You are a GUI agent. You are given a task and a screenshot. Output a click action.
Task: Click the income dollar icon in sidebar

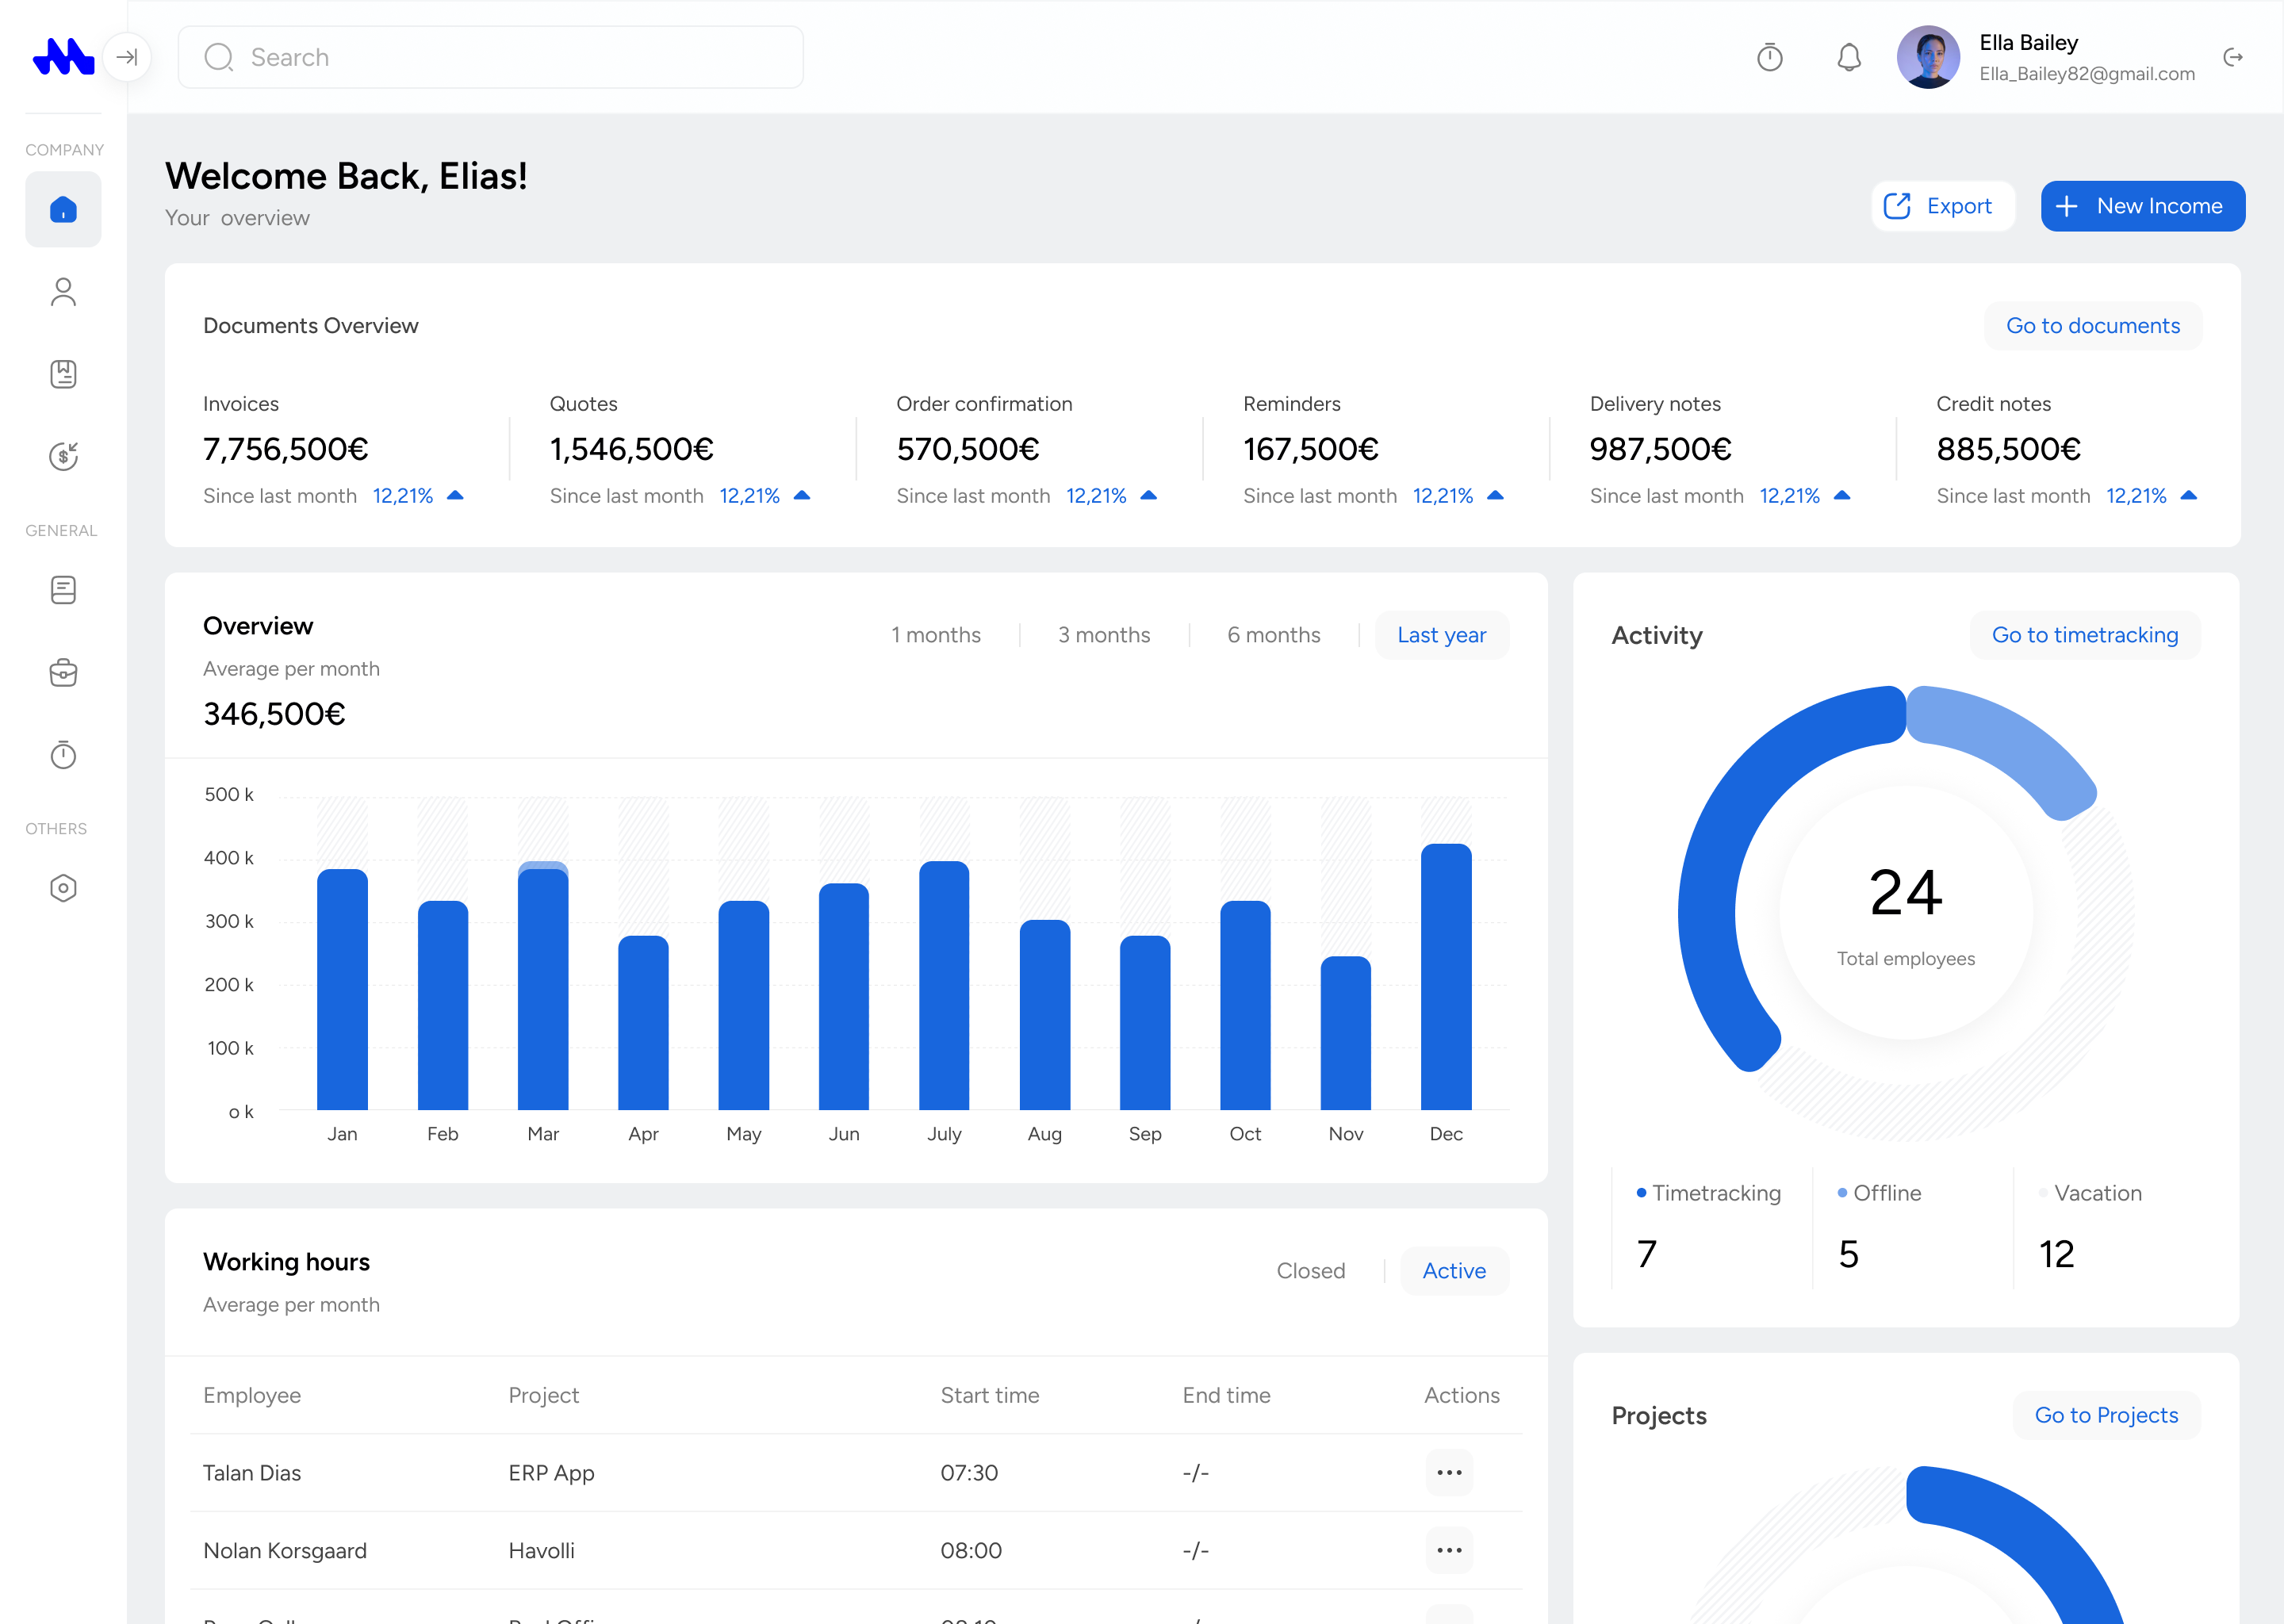pyautogui.click(x=63, y=456)
